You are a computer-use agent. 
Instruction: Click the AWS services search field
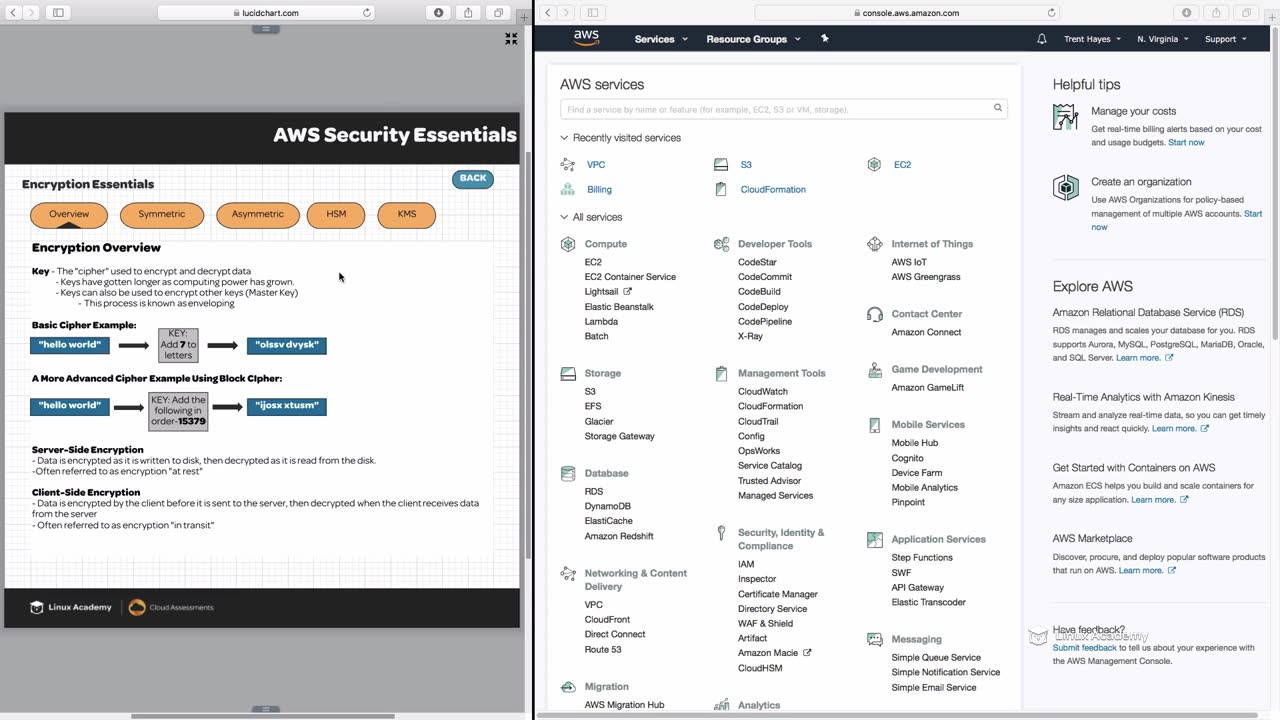click(x=784, y=109)
